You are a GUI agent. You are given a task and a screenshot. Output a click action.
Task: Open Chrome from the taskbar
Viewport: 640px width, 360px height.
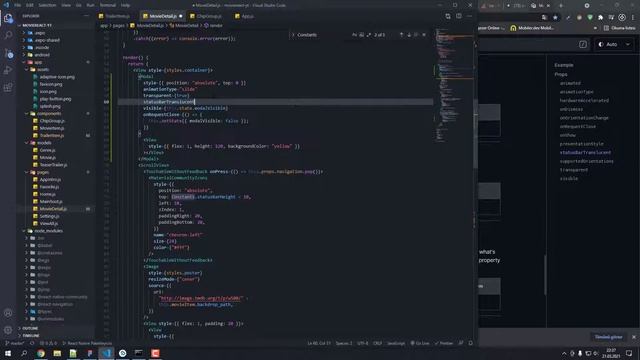[x=41, y=353]
